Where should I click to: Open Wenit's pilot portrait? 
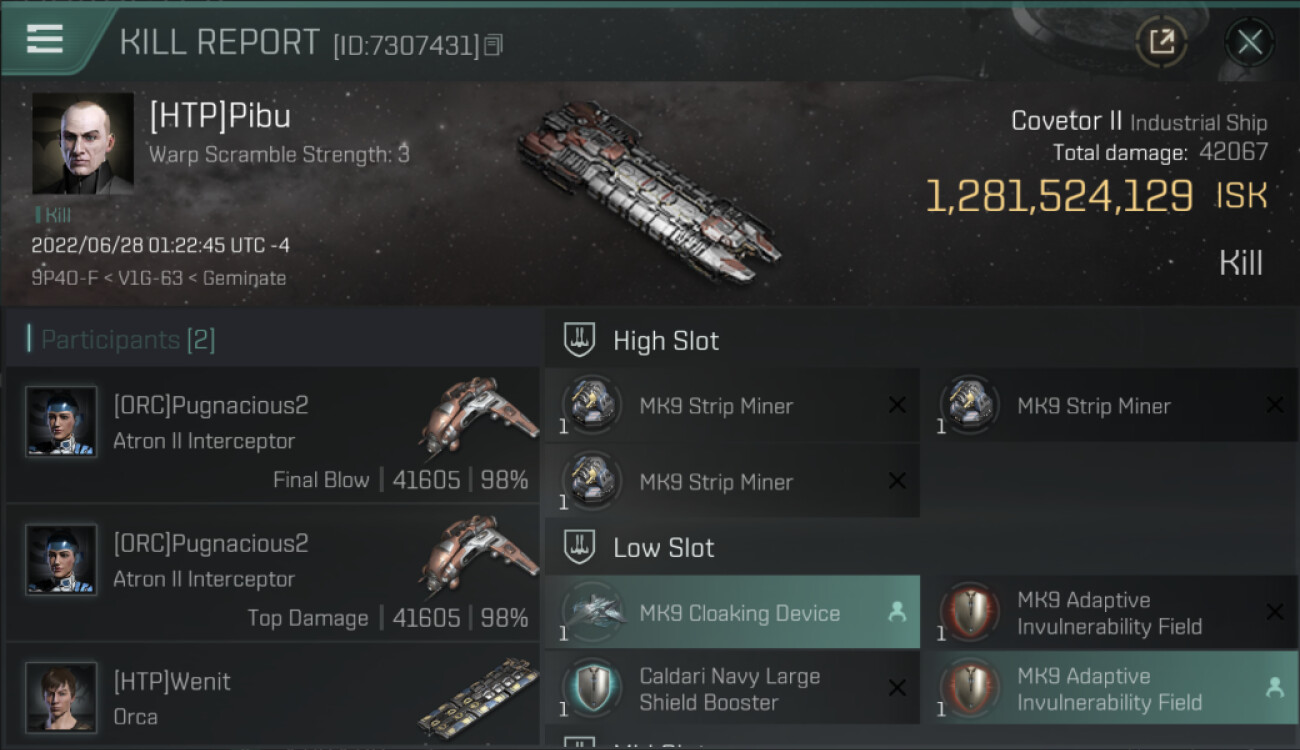pos(61,697)
